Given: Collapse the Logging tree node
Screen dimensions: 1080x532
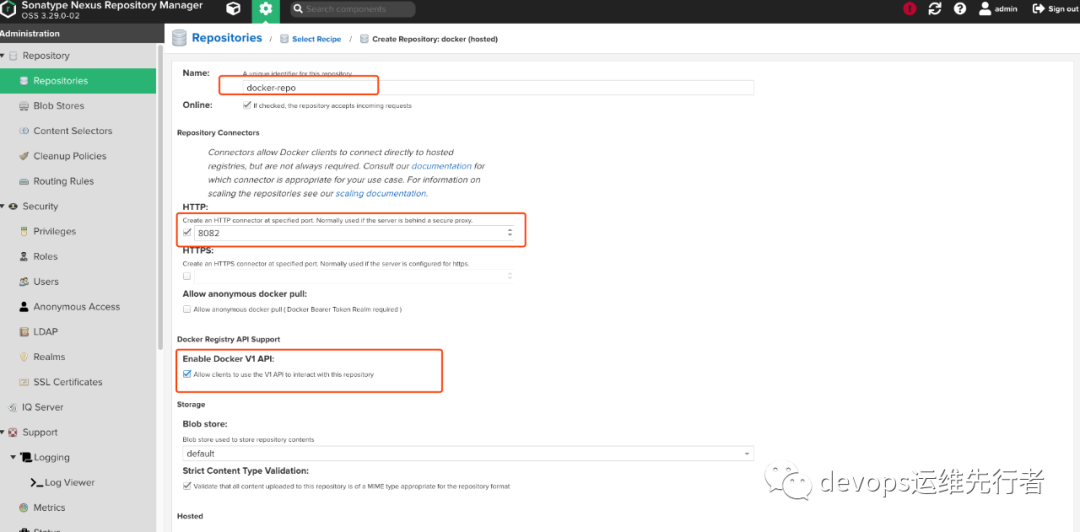Looking at the screenshot, I should tap(15, 457).
